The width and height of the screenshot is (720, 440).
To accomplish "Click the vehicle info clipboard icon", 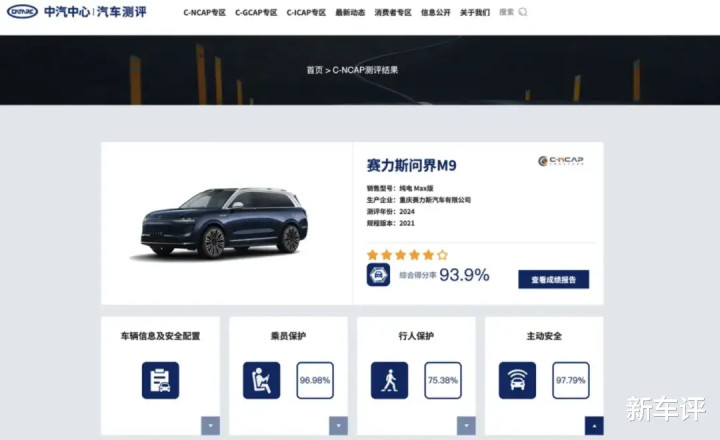I will click(160, 380).
